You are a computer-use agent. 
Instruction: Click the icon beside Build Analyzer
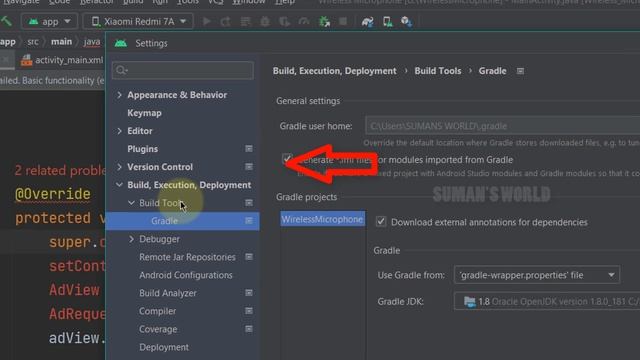(x=249, y=293)
